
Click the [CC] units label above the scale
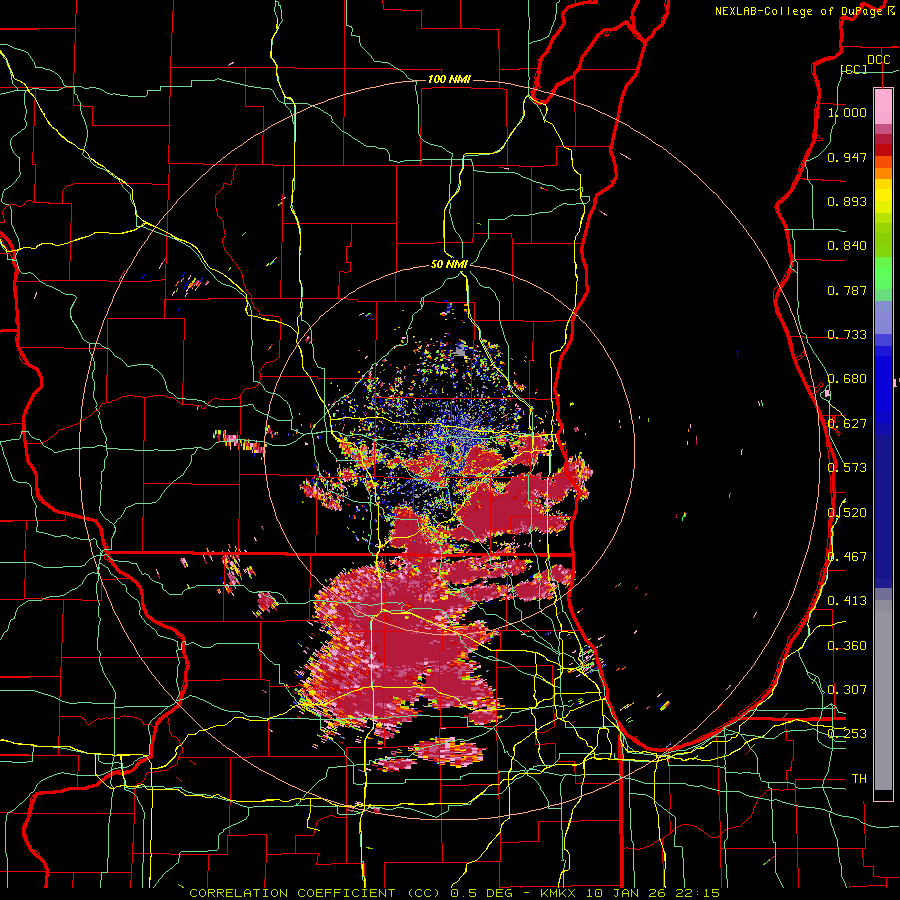[x=854, y=69]
